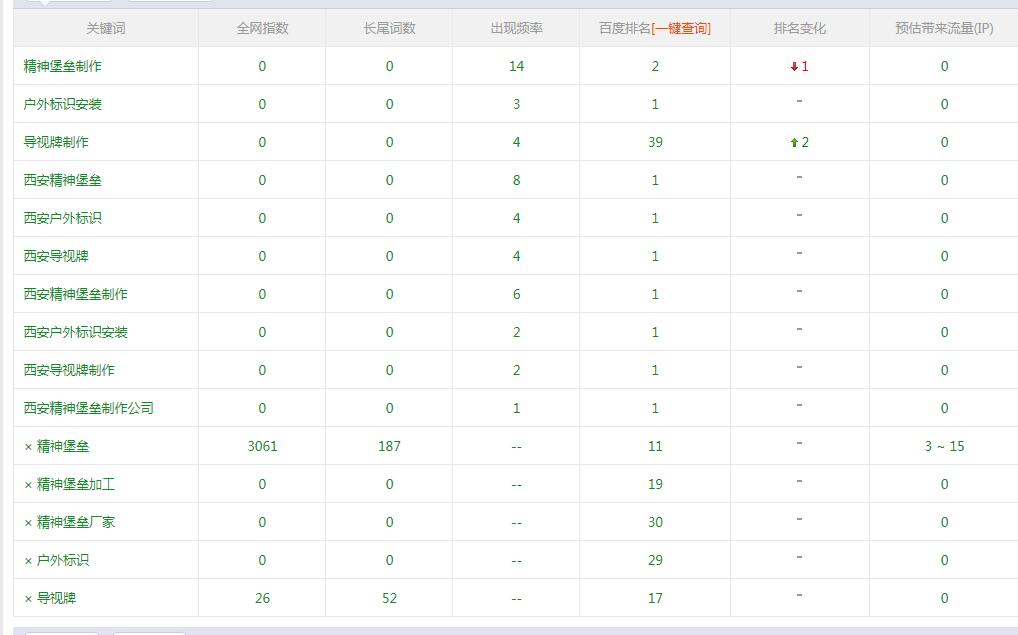Image resolution: width=1018 pixels, height=635 pixels.
Task: Open the 西安导视牌制作 keyword link
Action: pyautogui.click(x=69, y=371)
